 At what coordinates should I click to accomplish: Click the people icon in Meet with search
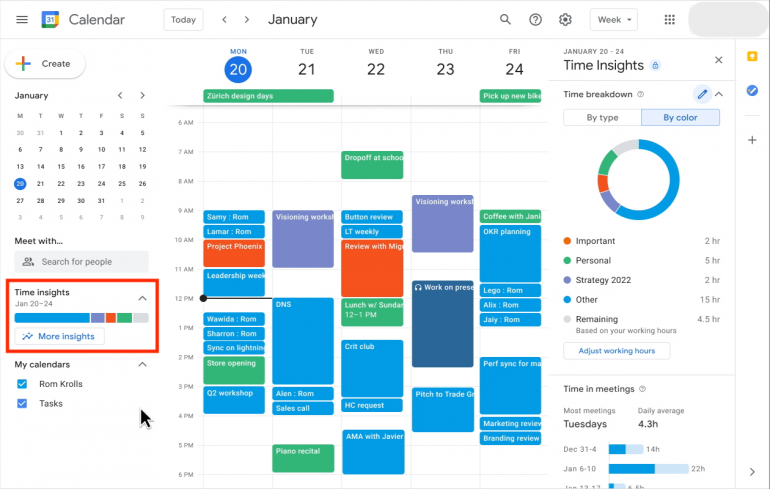[28, 262]
